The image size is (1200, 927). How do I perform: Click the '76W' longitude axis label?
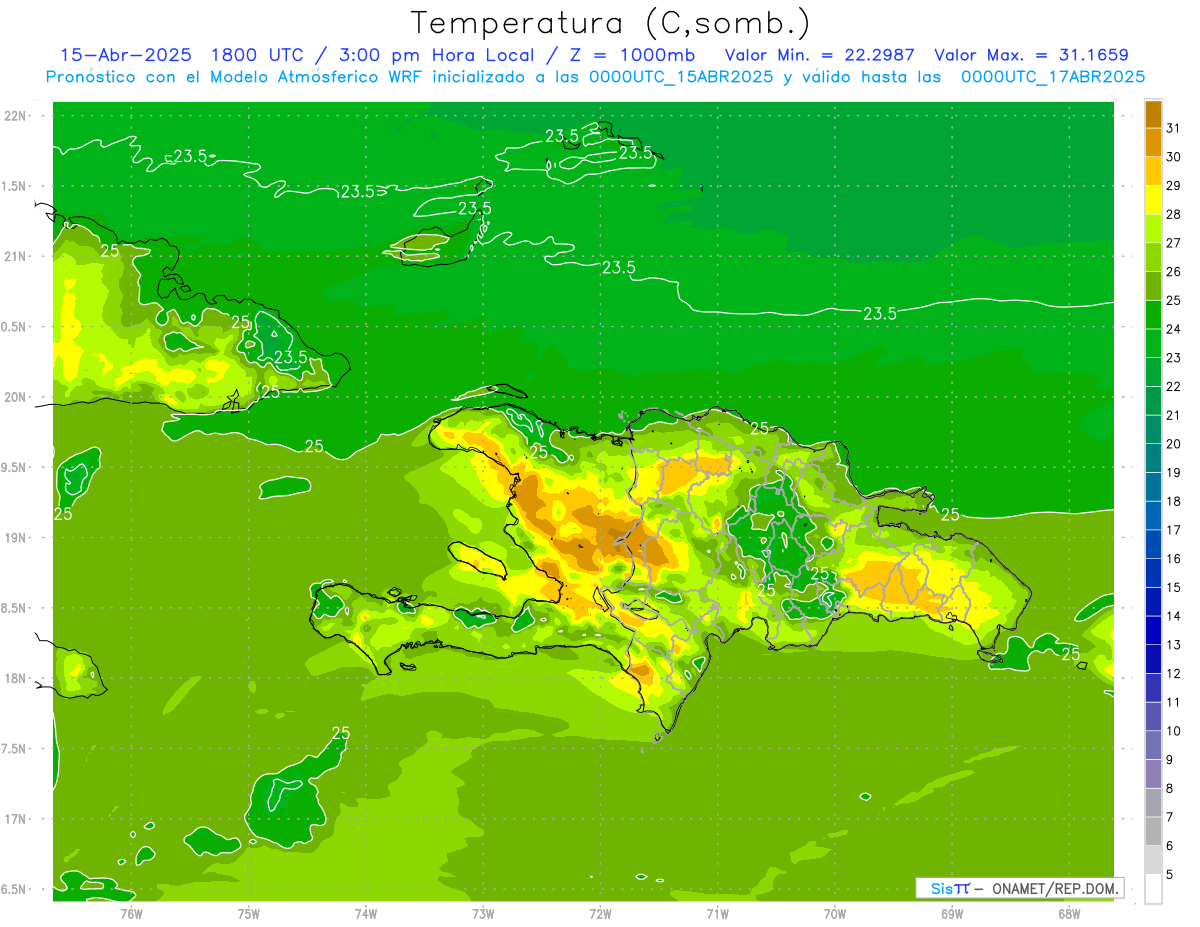(131, 914)
